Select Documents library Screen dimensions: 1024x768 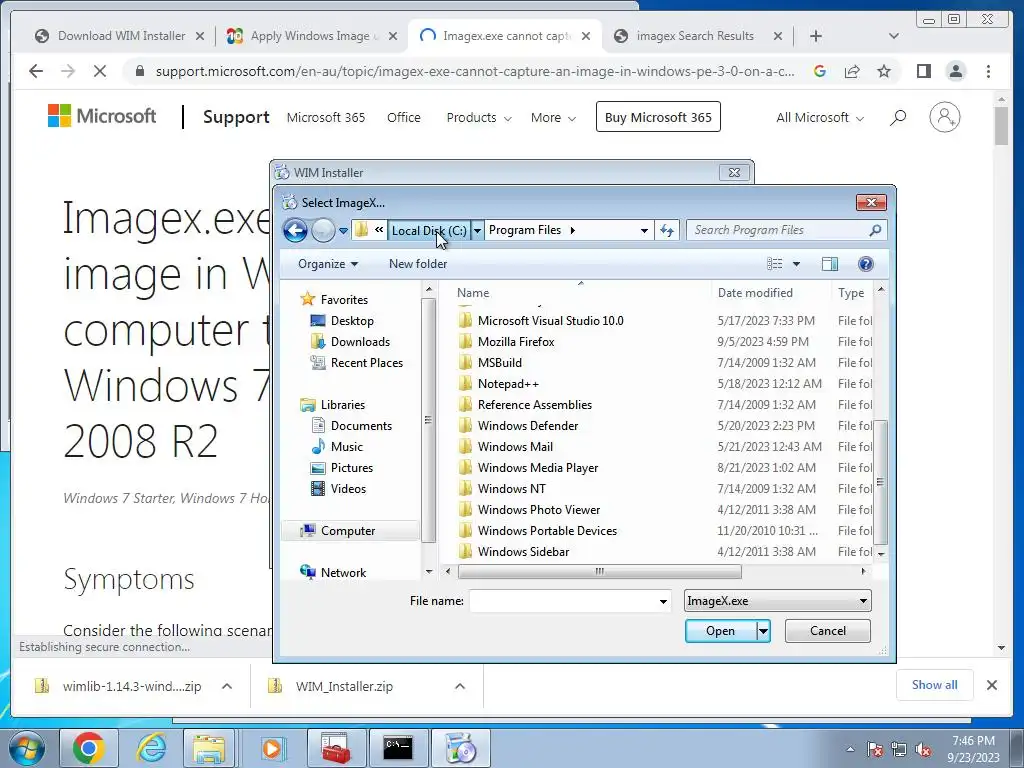point(361,426)
